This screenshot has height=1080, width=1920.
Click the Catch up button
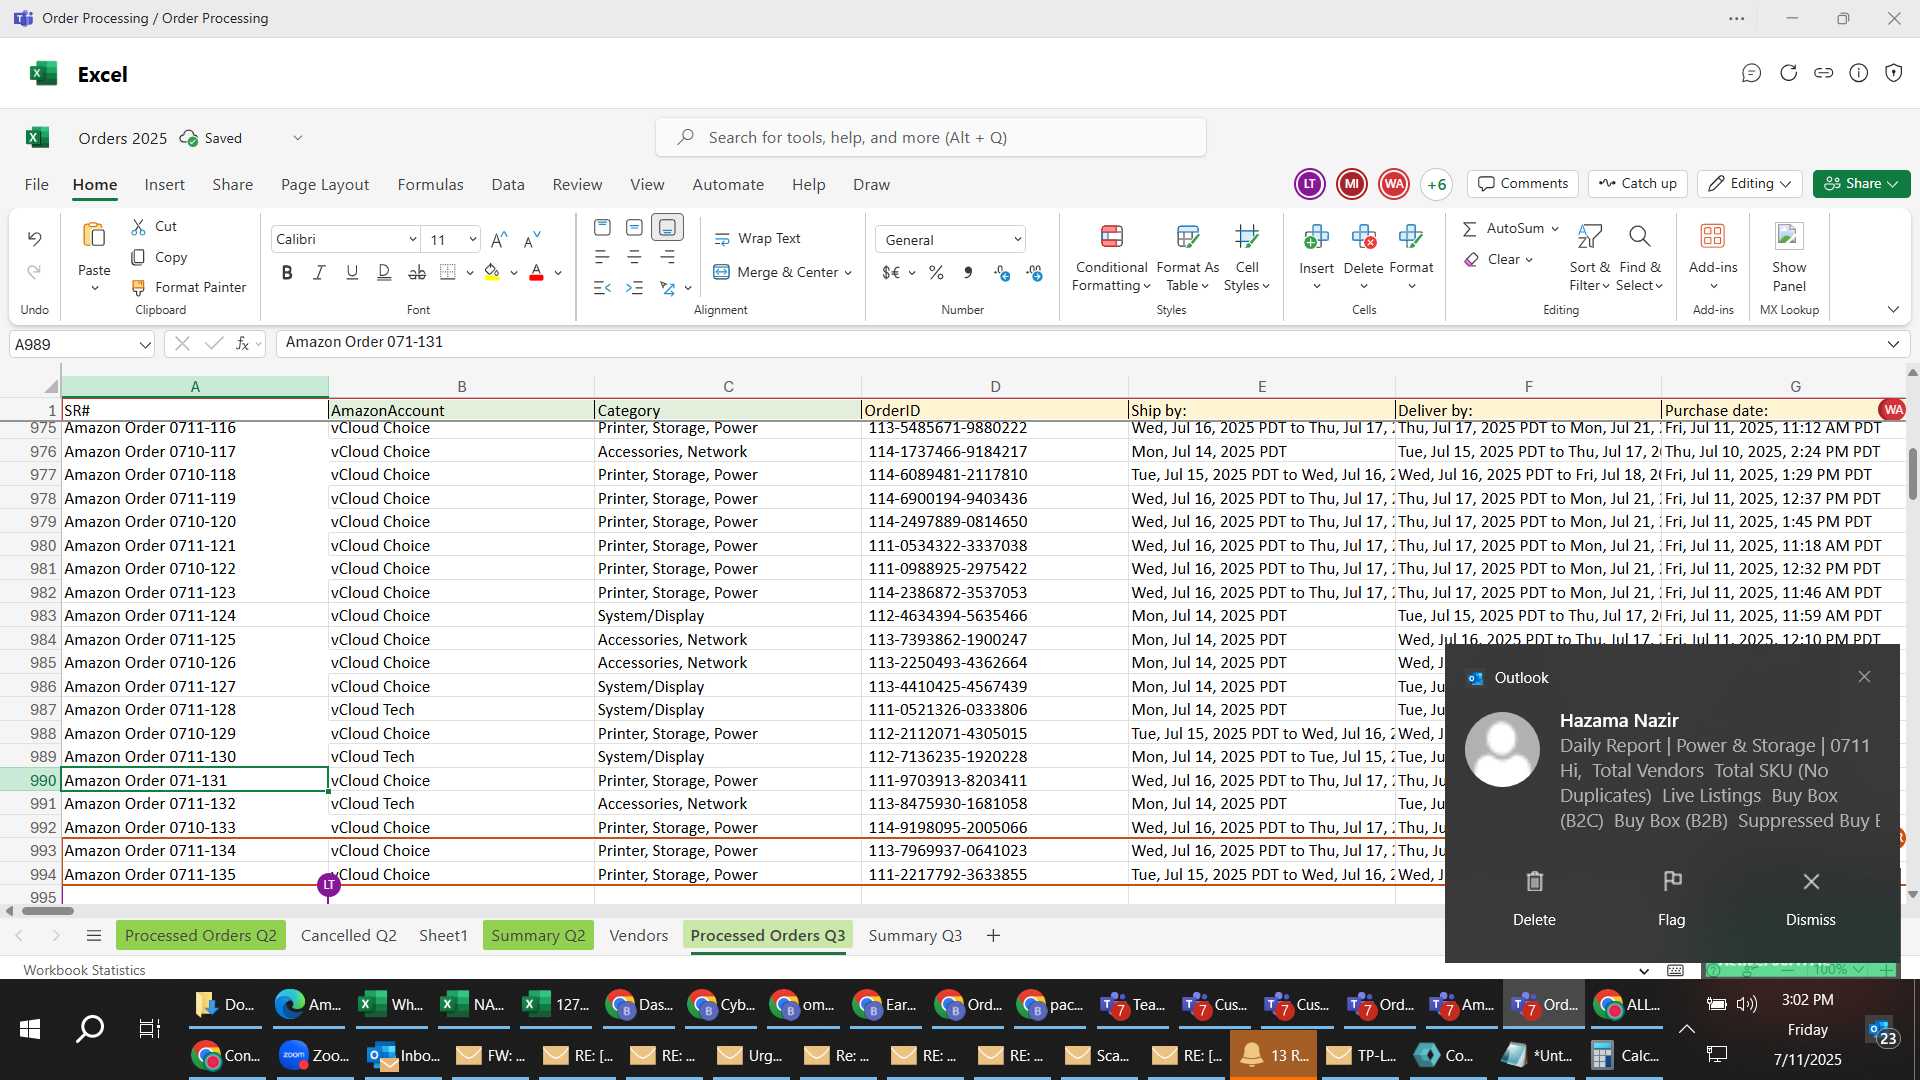click(1638, 184)
